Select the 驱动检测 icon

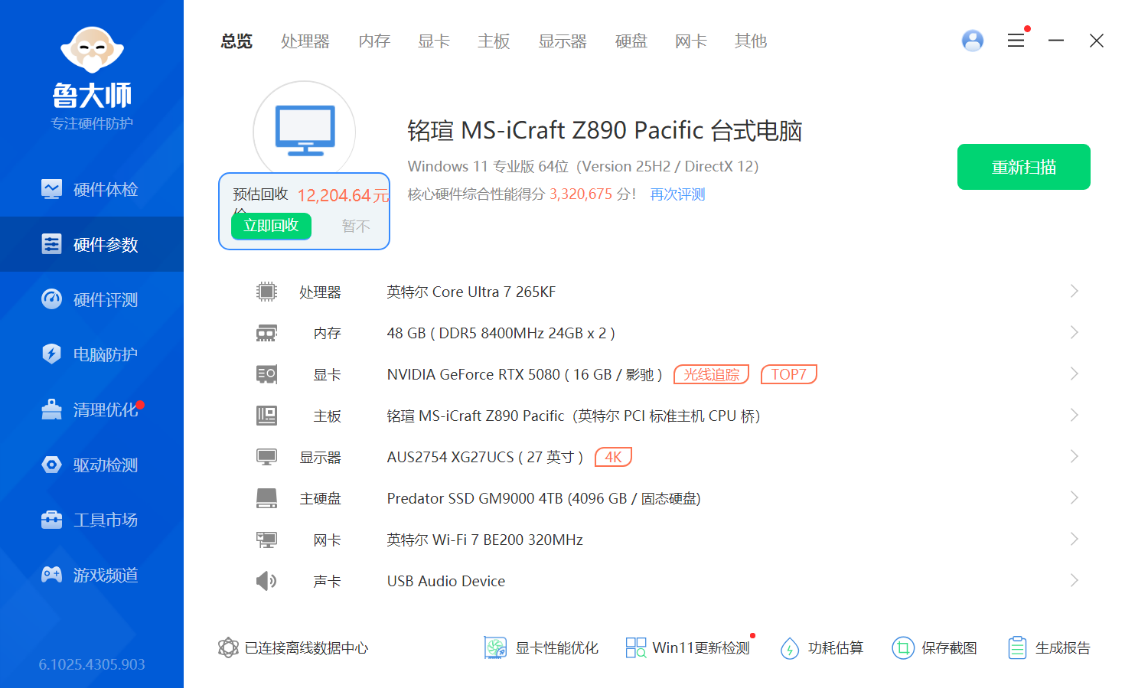[52, 464]
